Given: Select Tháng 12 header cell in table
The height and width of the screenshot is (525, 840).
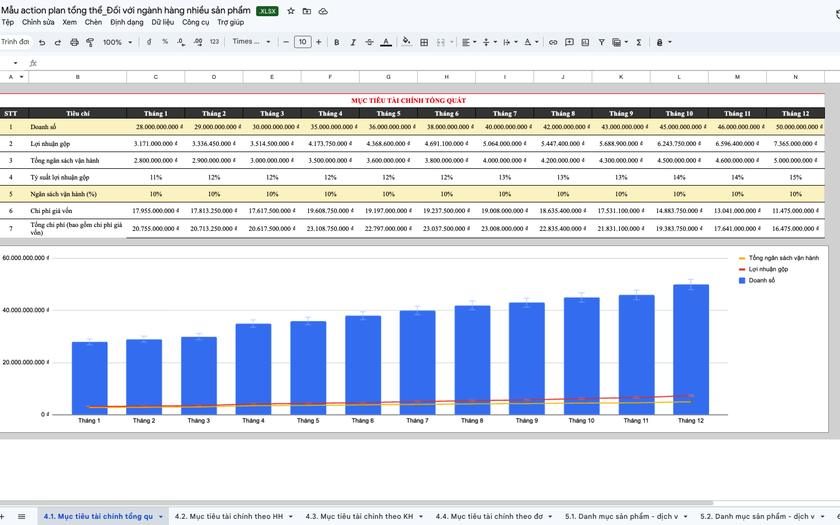Looking at the screenshot, I should point(796,114).
